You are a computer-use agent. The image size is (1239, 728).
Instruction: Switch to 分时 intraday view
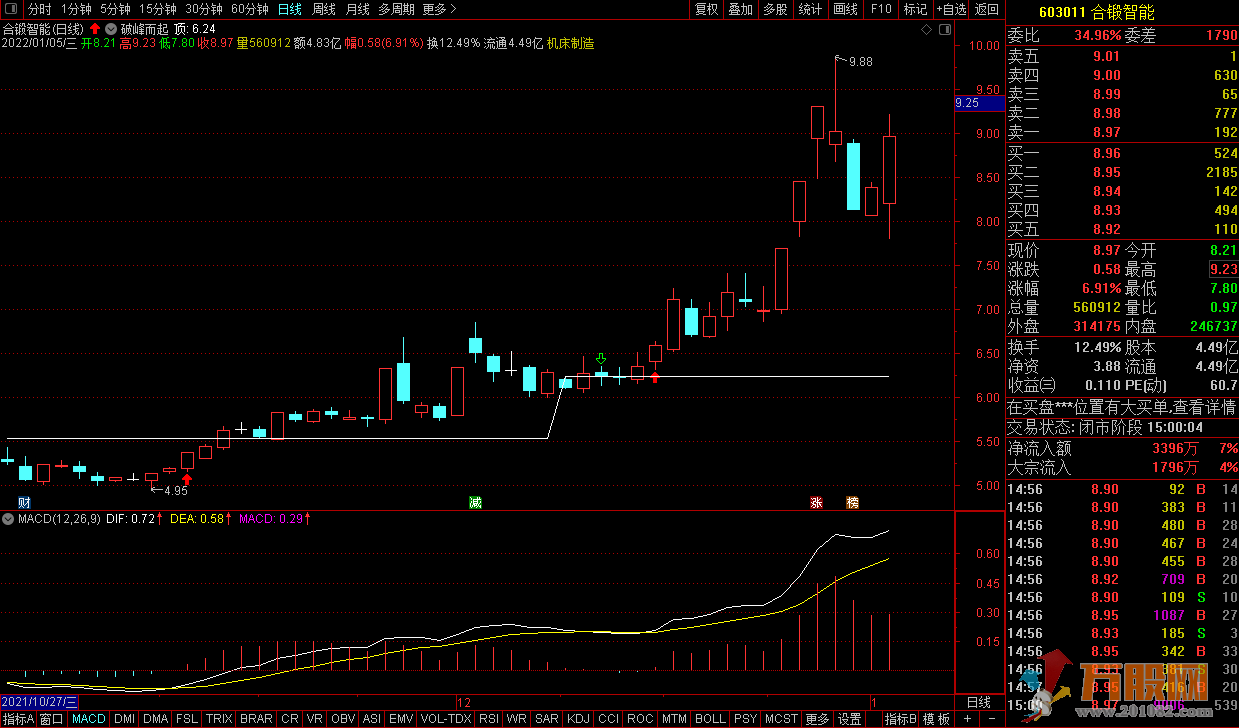point(39,9)
